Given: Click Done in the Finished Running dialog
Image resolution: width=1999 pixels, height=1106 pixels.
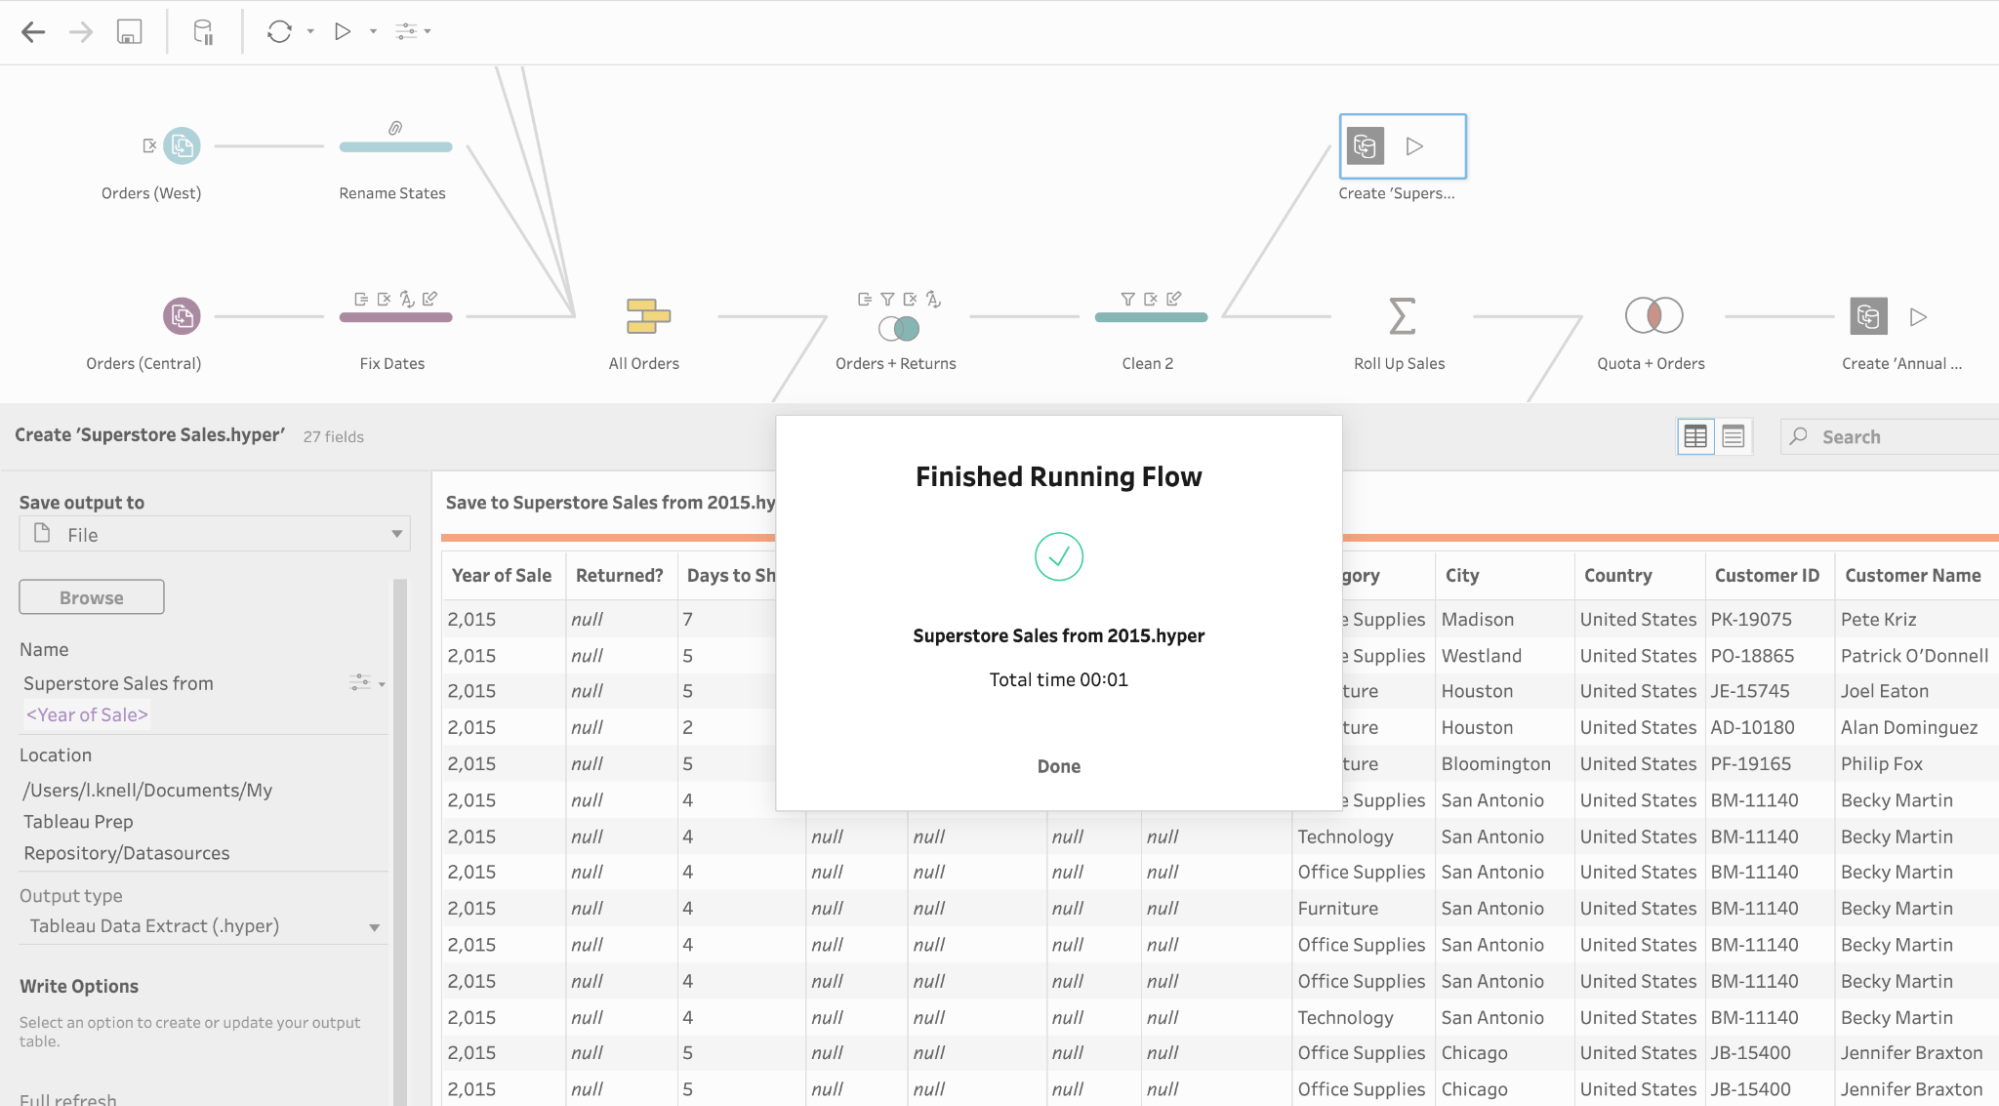Looking at the screenshot, I should pos(1058,766).
